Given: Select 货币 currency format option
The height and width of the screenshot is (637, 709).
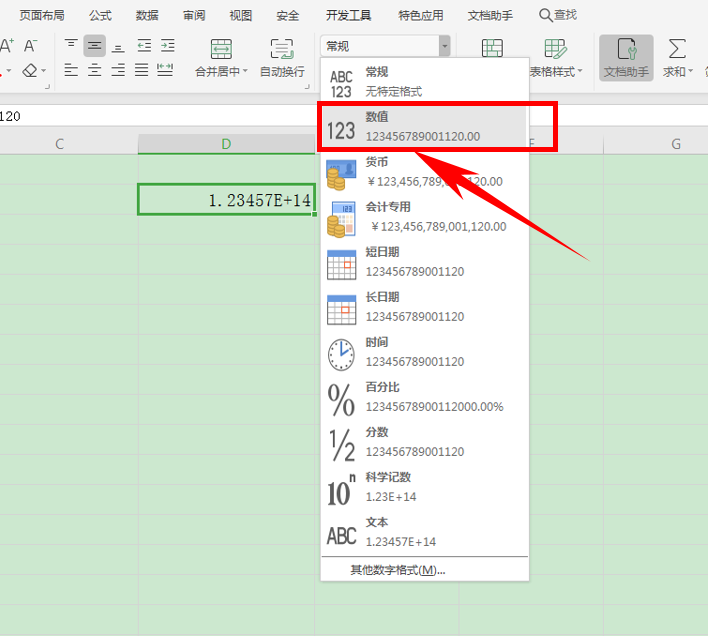Looking at the screenshot, I should coord(425,172).
